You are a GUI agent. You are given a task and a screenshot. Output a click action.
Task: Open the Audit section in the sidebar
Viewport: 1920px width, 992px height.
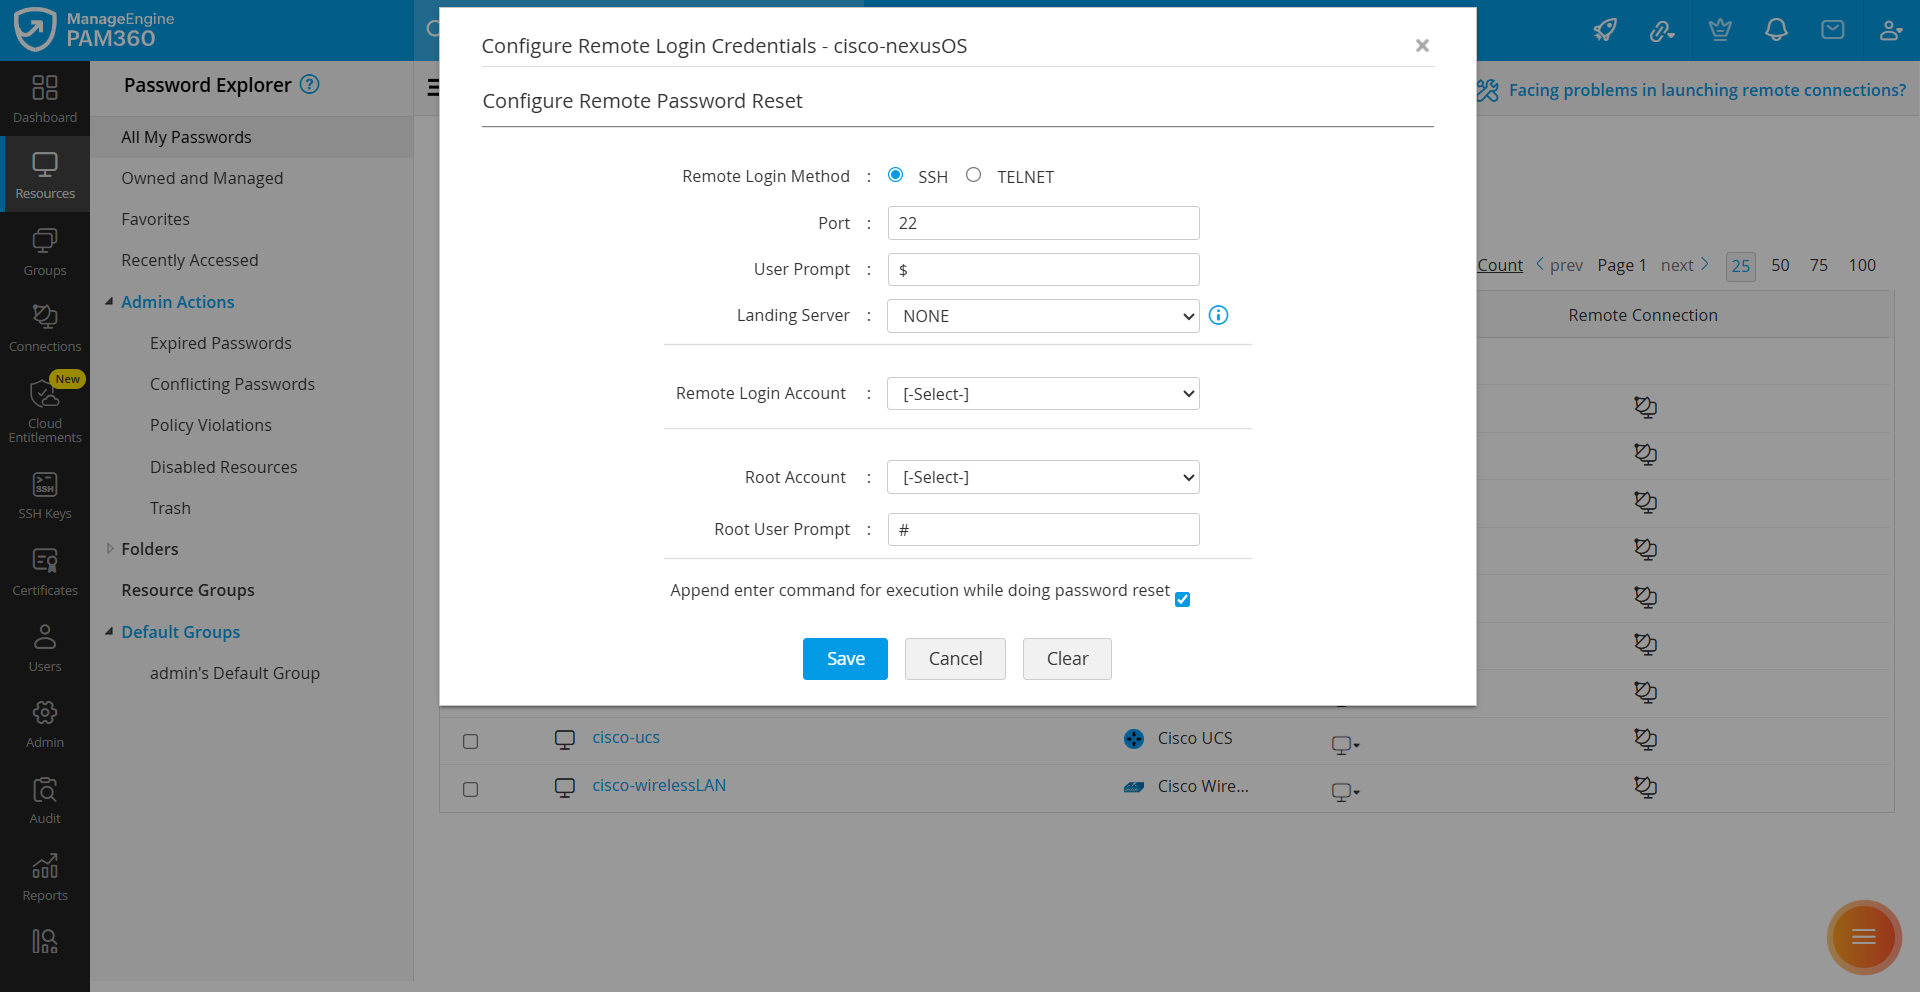(x=44, y=796)
